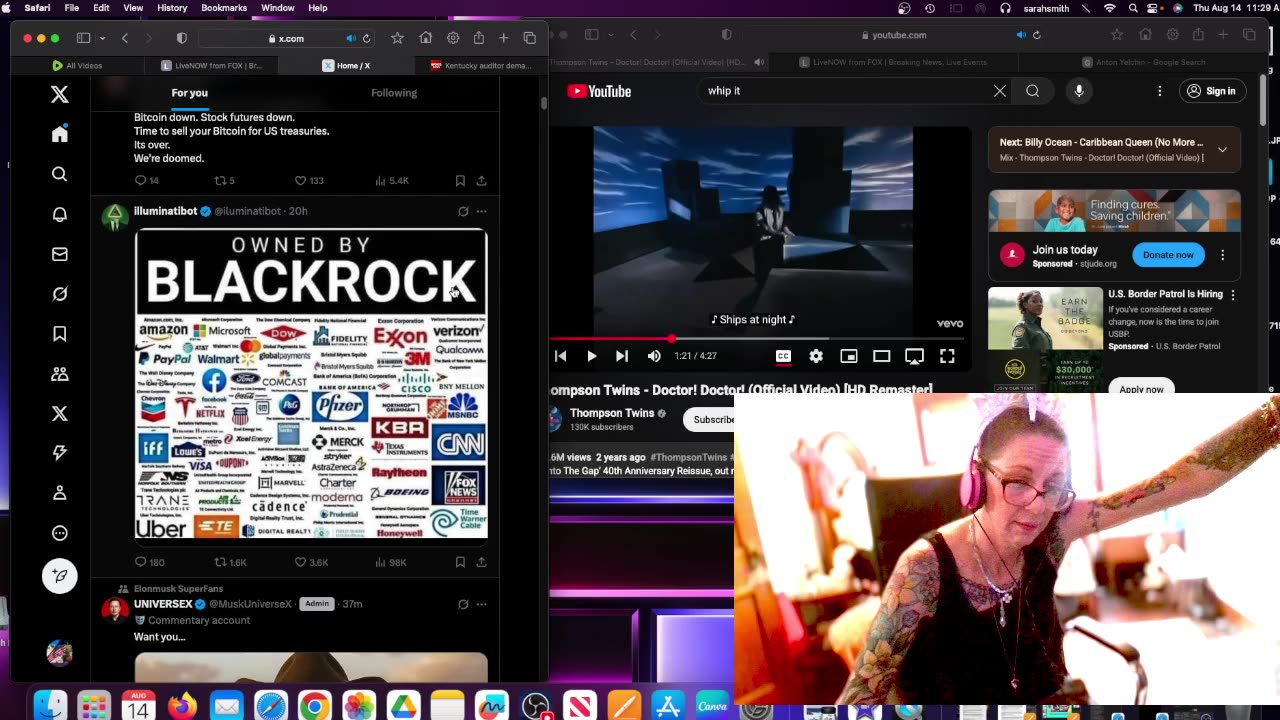Viewport: 1280px width, 720px height.
Task: Expand the Next Billy Ocean playlist panel
Action: click(1222, 150)
